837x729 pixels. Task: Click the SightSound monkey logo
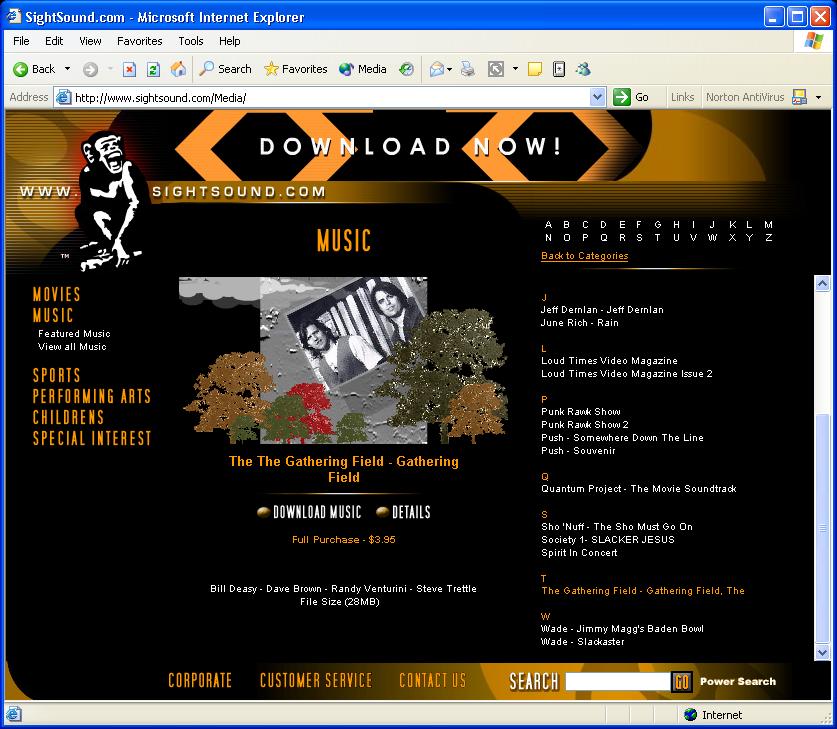(110, 200)
